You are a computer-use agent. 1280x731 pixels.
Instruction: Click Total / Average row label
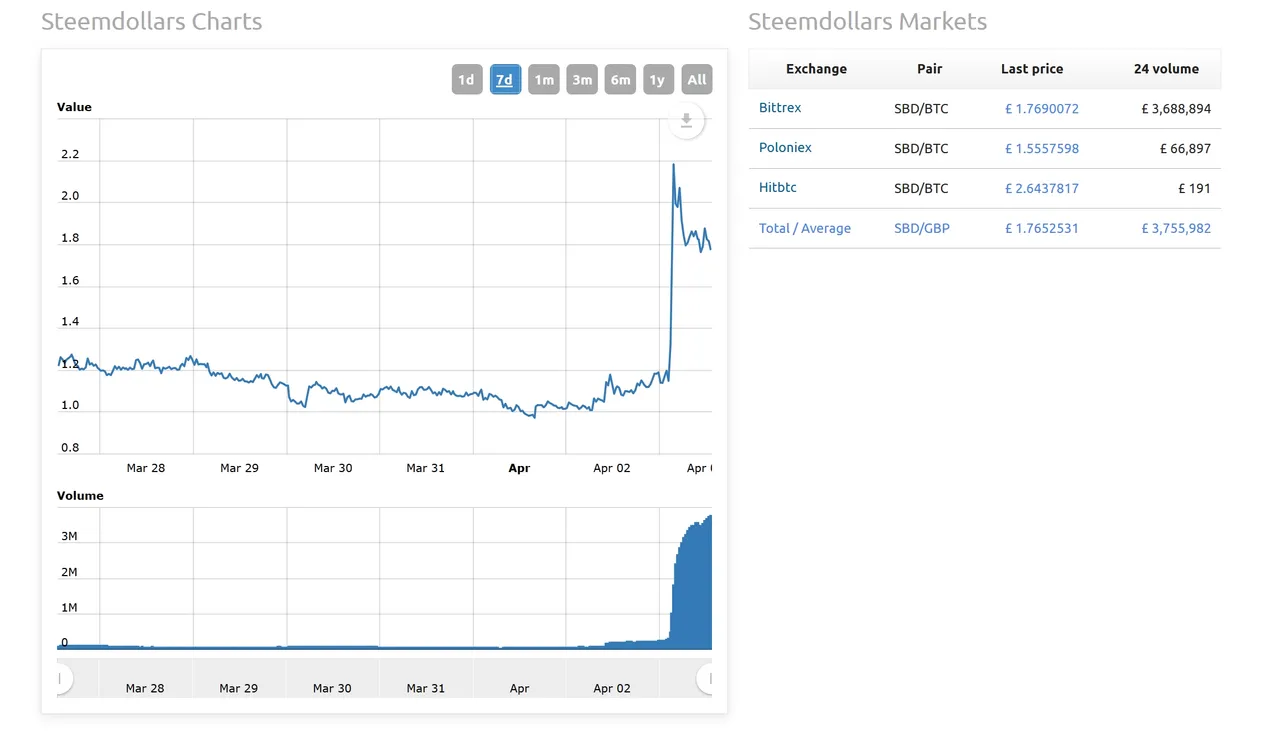pyautogui.click(x=805, y=228)
